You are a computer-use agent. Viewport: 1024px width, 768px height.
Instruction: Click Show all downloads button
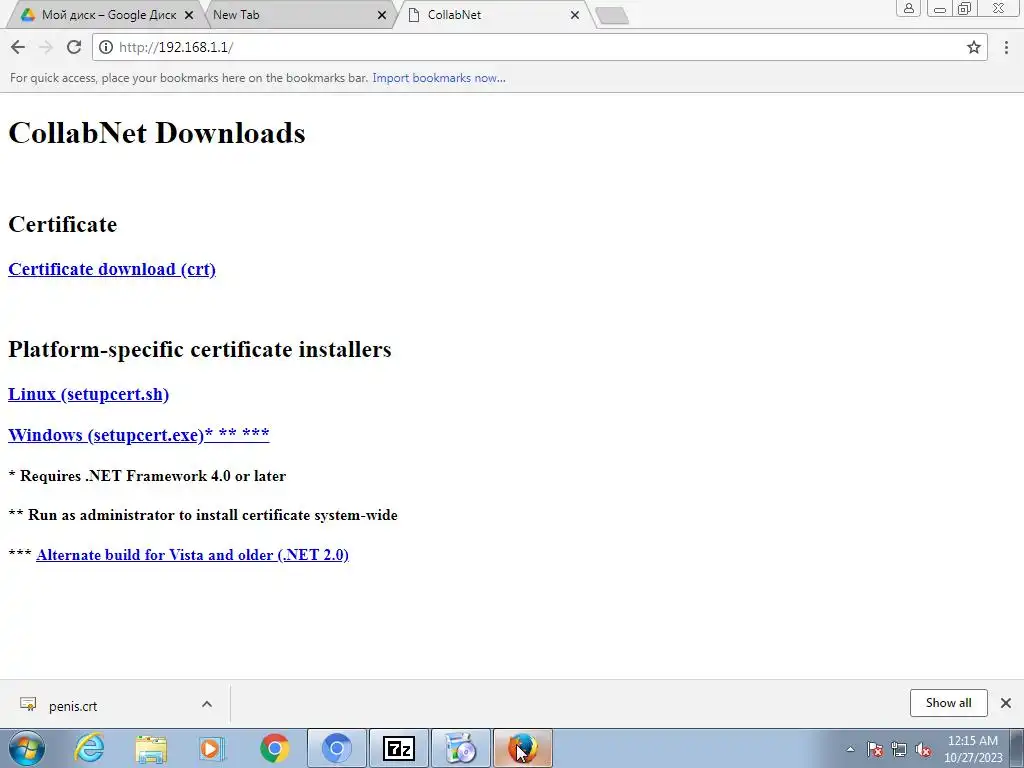coord(948,703)
